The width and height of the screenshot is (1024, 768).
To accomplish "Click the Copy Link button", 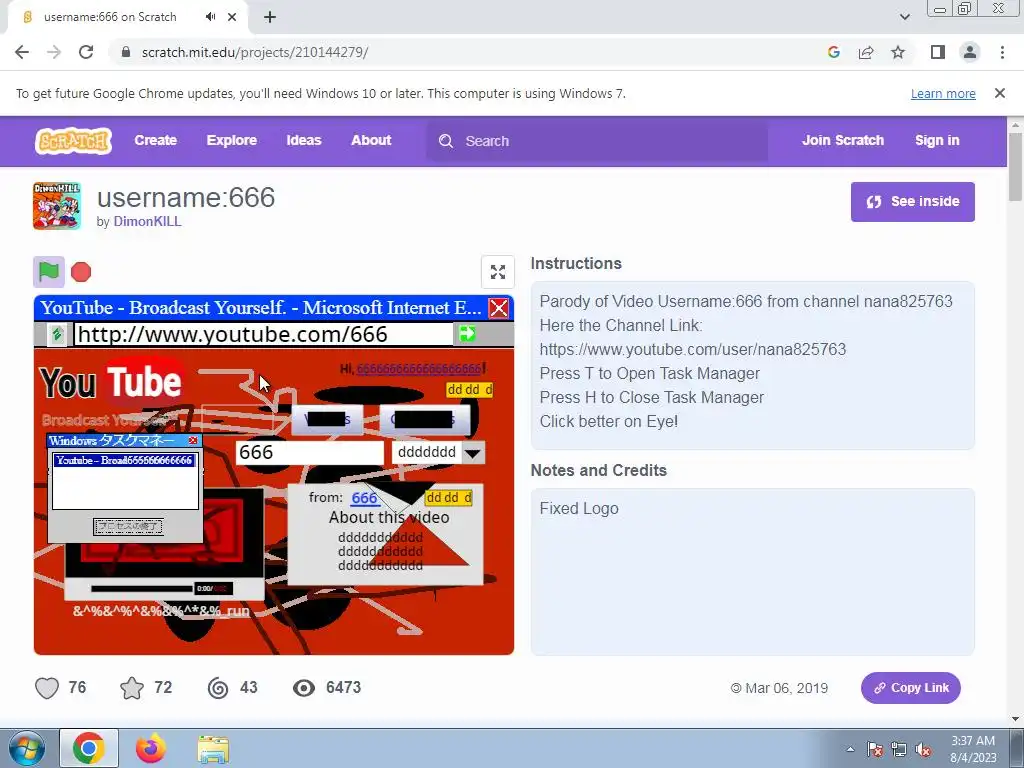I will [x=910, y=688].
